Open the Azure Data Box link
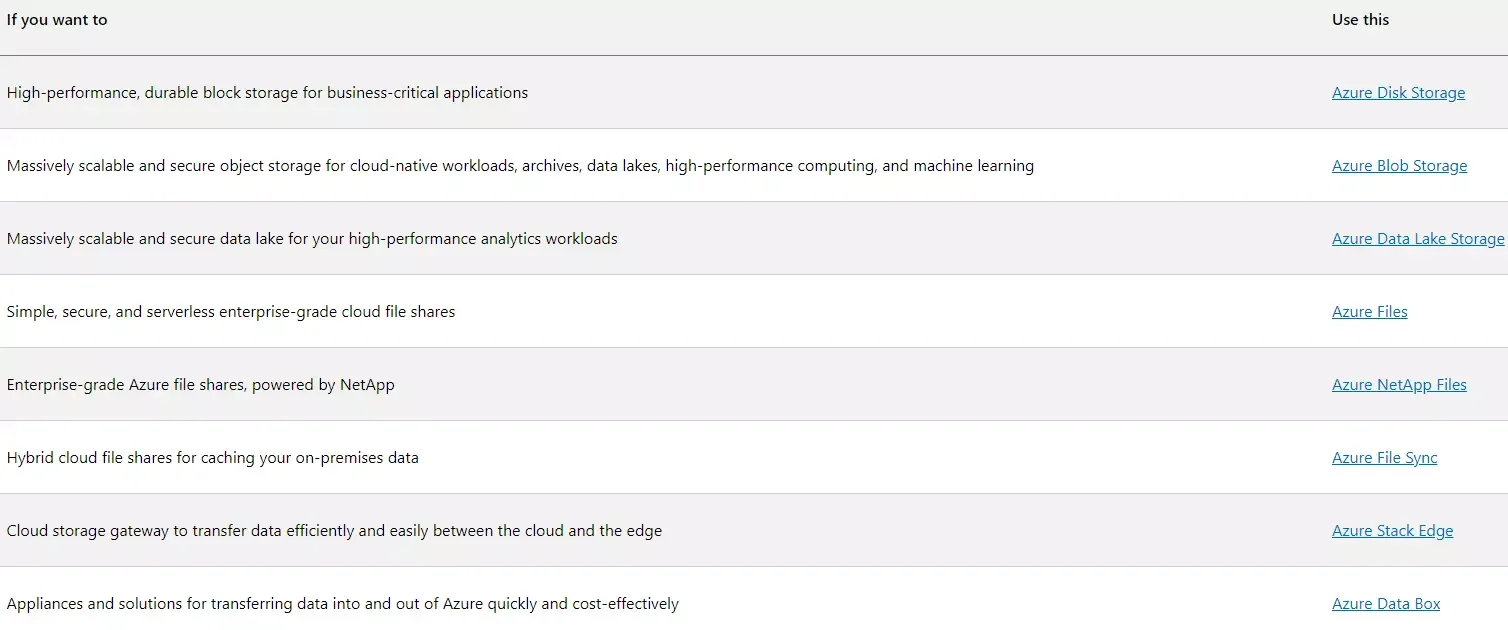 click(x=1386, y=603)
